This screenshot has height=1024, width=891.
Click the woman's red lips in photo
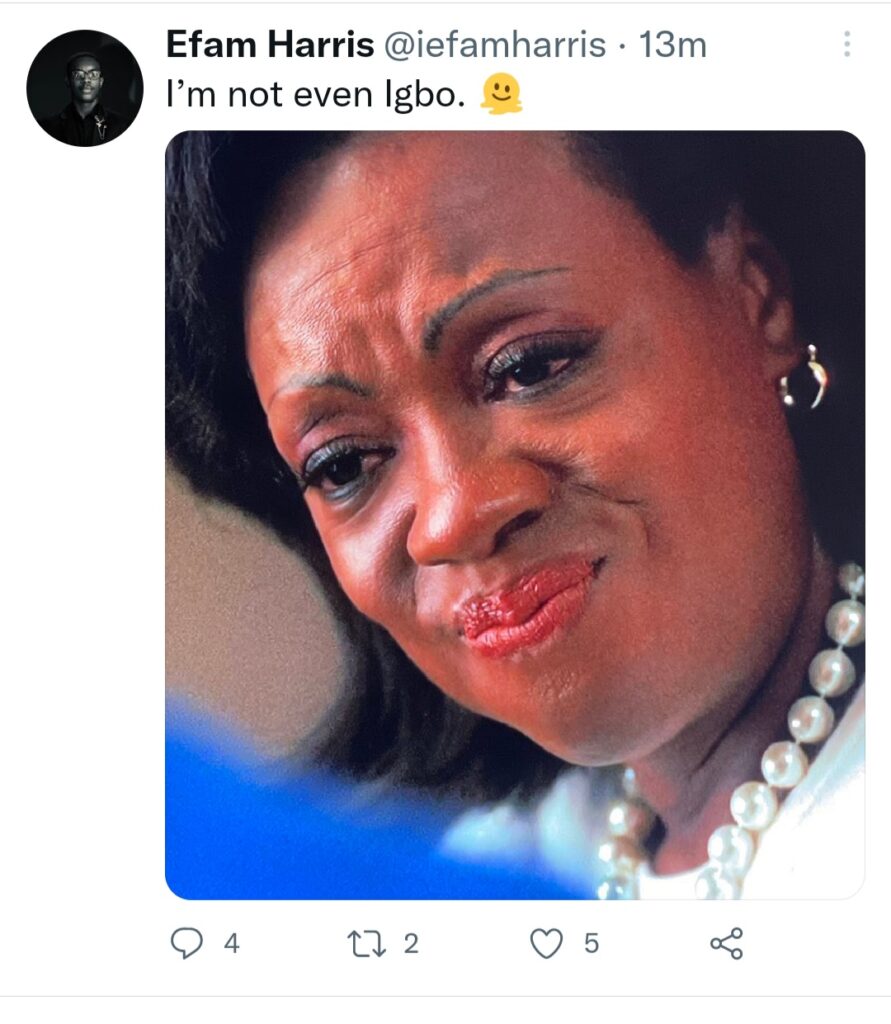(x=528, y=607)
